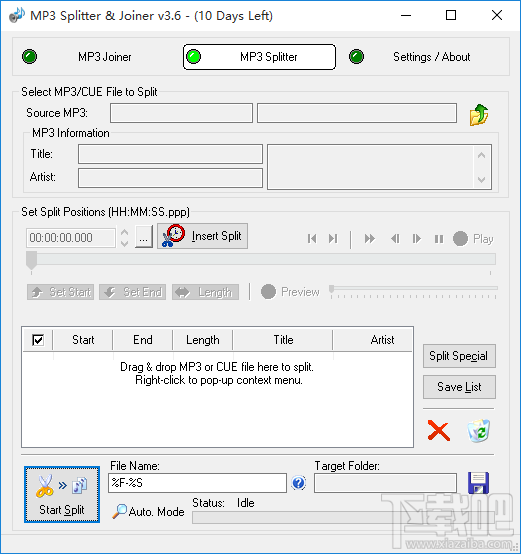Click the app icon in title bar
This screenshot has width=521, height=554.
(x=17, y=15)
